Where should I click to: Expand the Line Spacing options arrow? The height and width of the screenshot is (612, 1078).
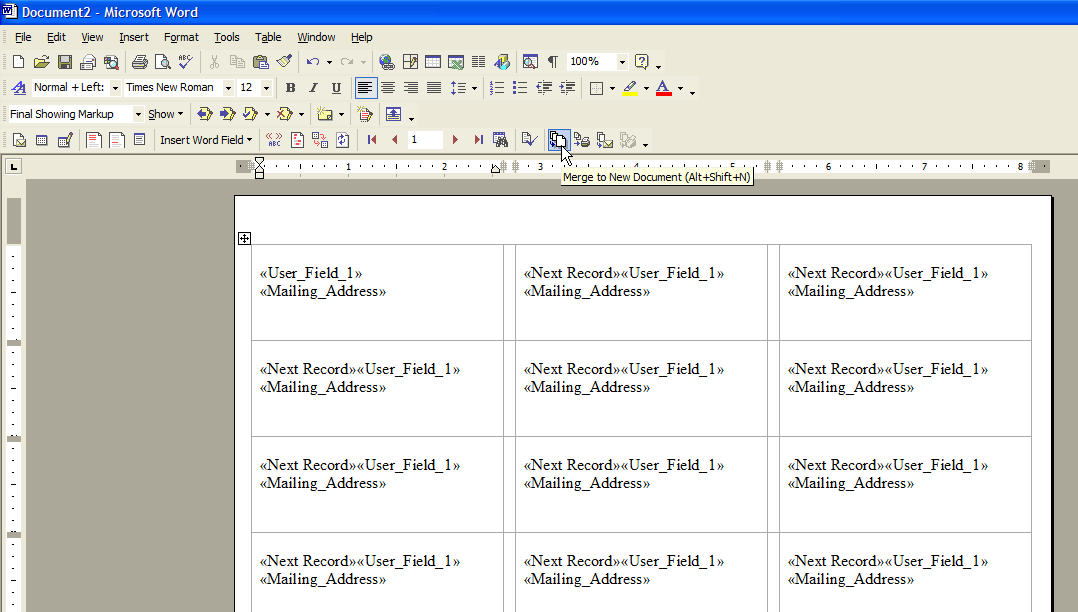coord(474,88)
